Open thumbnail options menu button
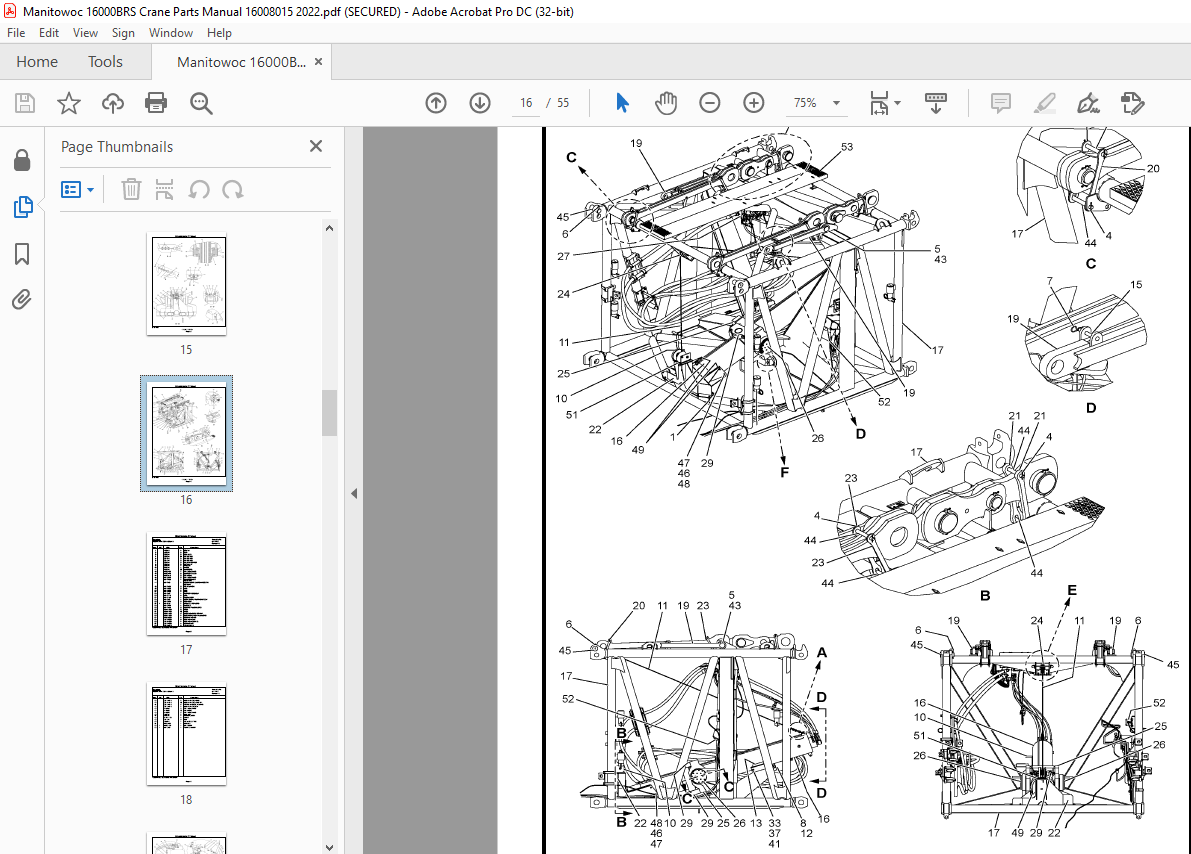The image size is (1191, 854). point(77,189)
